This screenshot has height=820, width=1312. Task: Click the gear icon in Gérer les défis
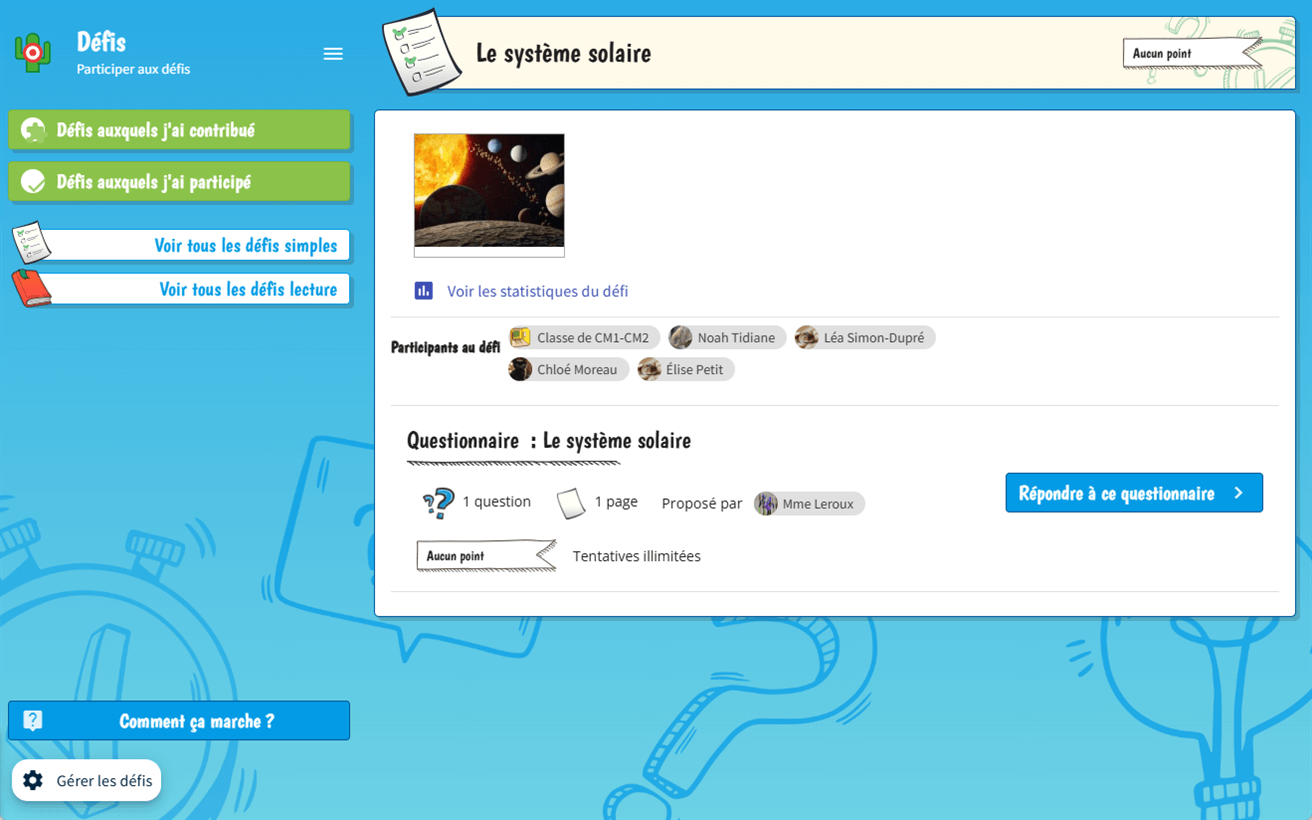(33, 781)
